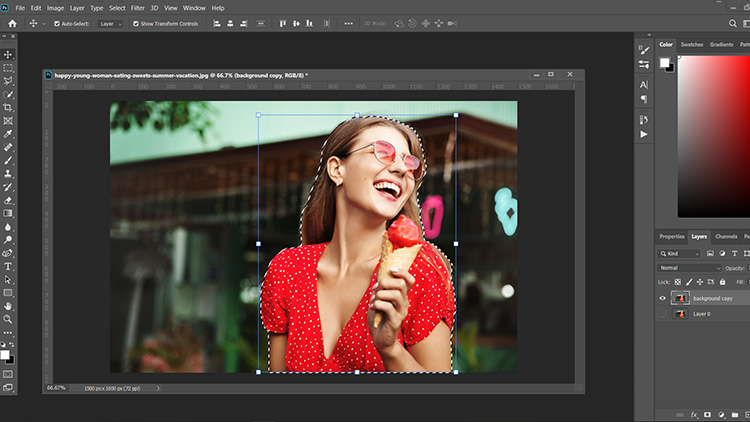
Task: Expand the status bar info arrow
Action: pos(158,389)
